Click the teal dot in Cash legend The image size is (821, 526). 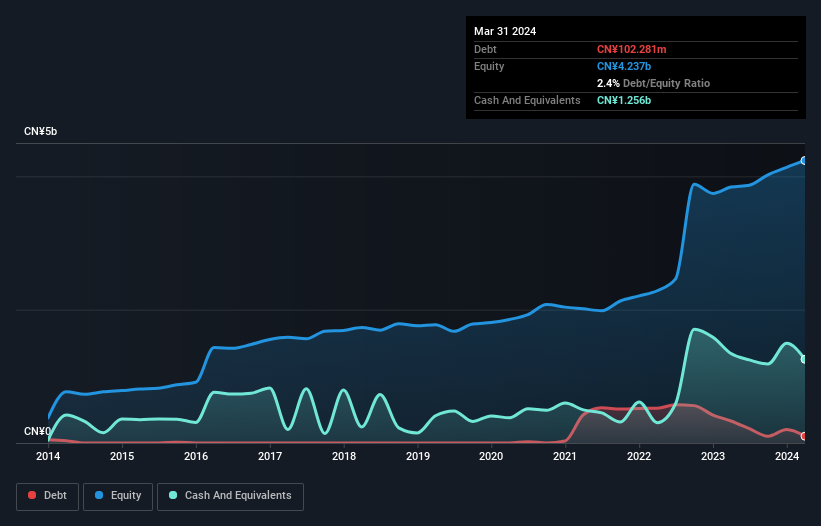[173, 495]
